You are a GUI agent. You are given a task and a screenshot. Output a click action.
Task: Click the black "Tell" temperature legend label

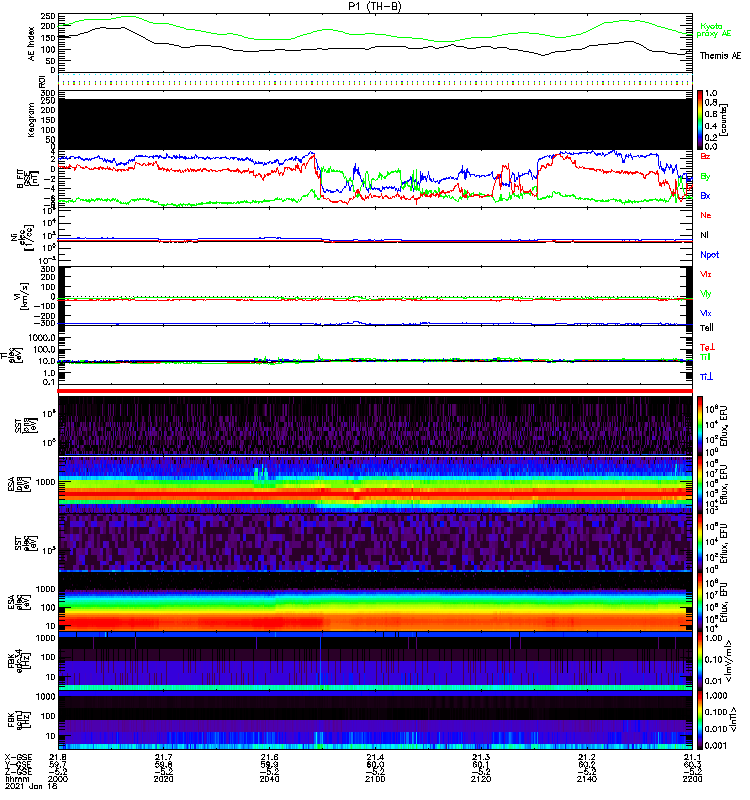coord(706,328)
